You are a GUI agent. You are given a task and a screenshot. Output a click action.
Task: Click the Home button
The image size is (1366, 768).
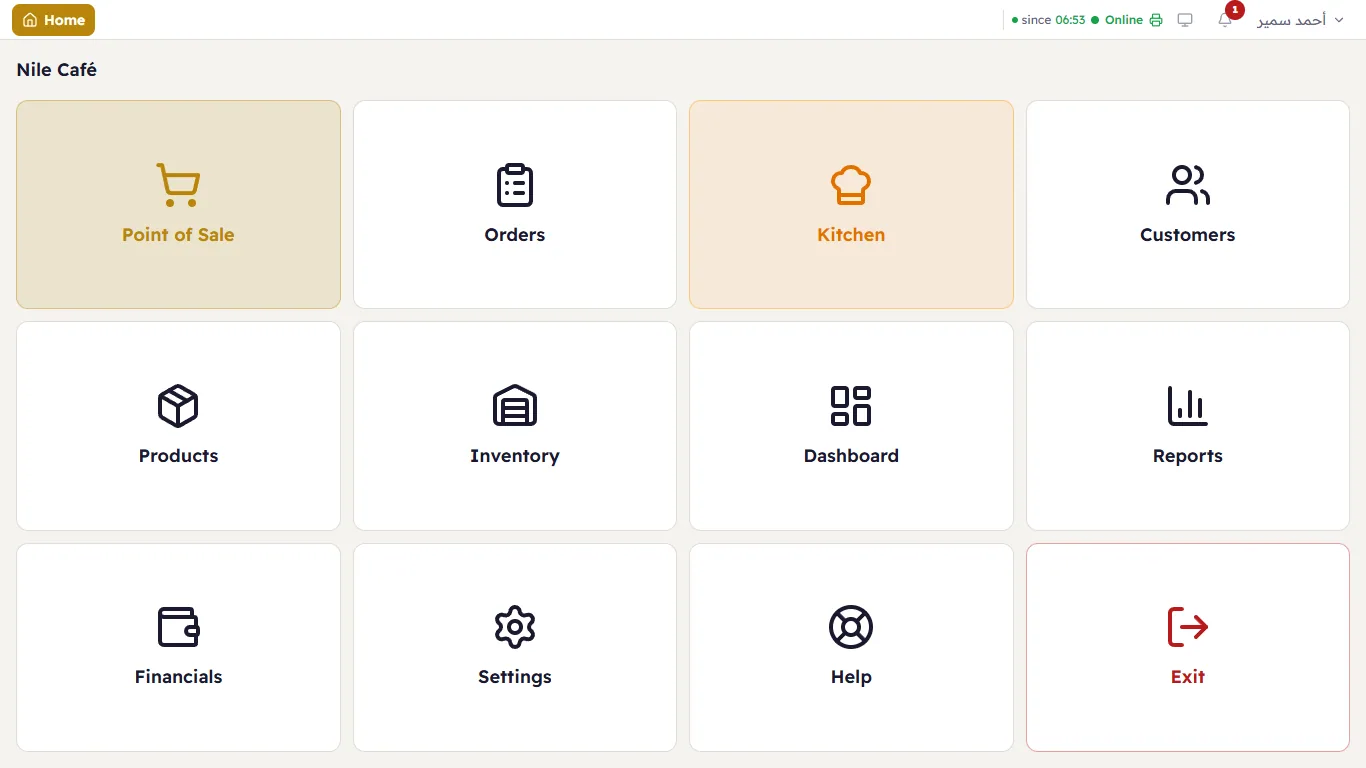[54, 20]
